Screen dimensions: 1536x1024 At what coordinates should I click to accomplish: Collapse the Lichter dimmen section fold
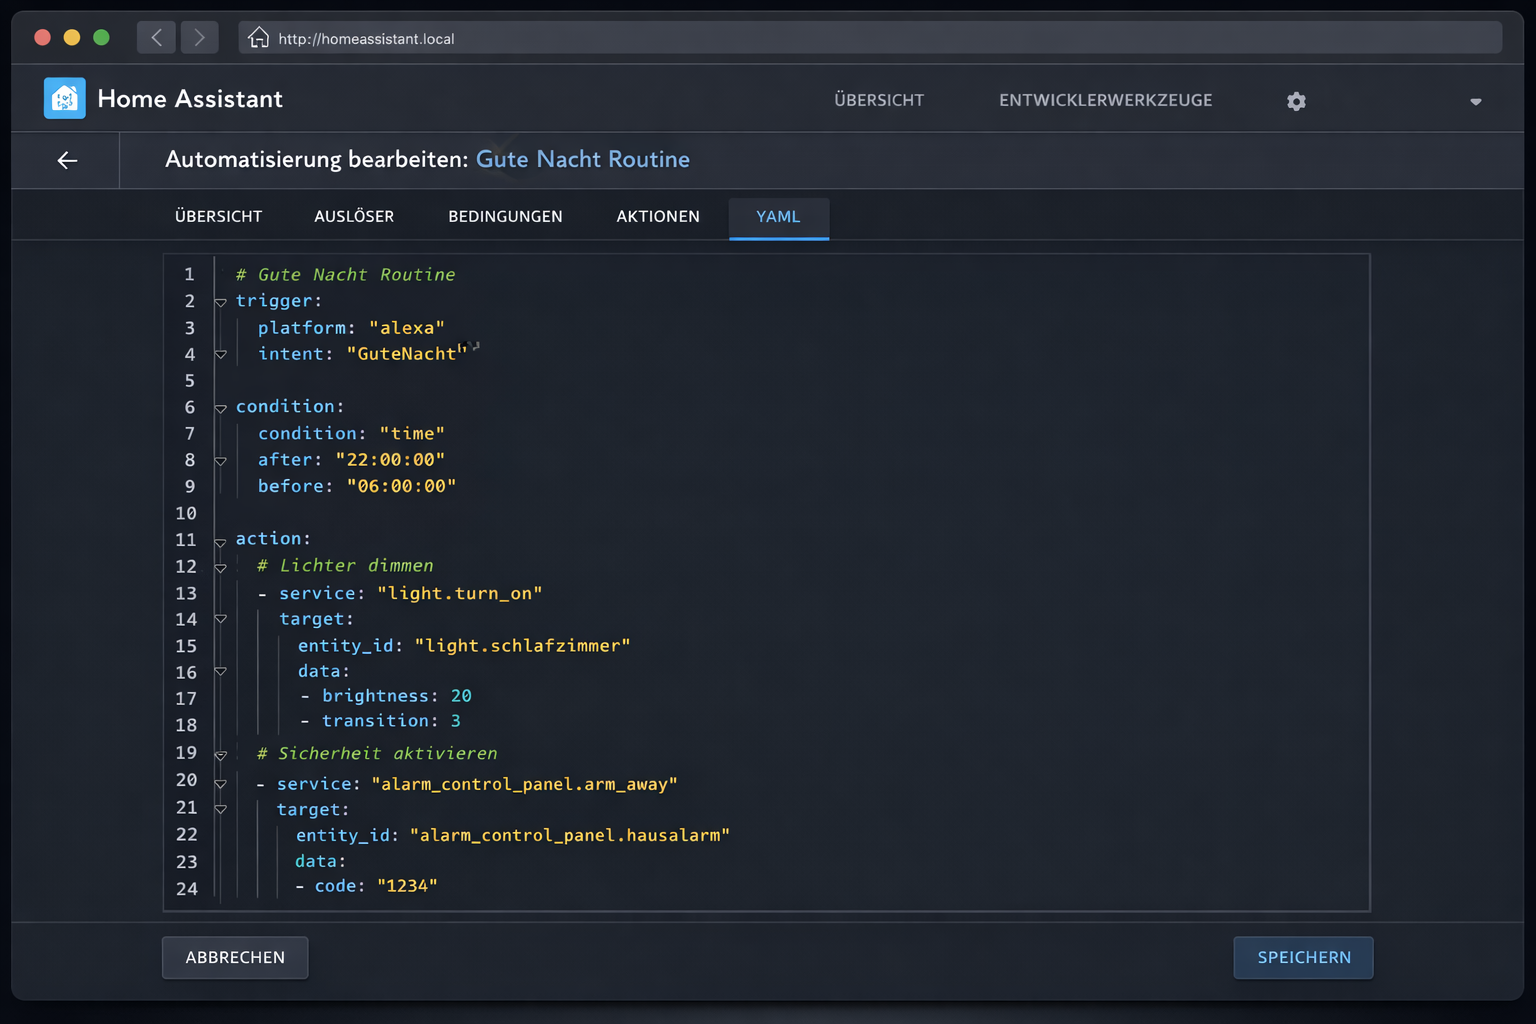(220, 568)
